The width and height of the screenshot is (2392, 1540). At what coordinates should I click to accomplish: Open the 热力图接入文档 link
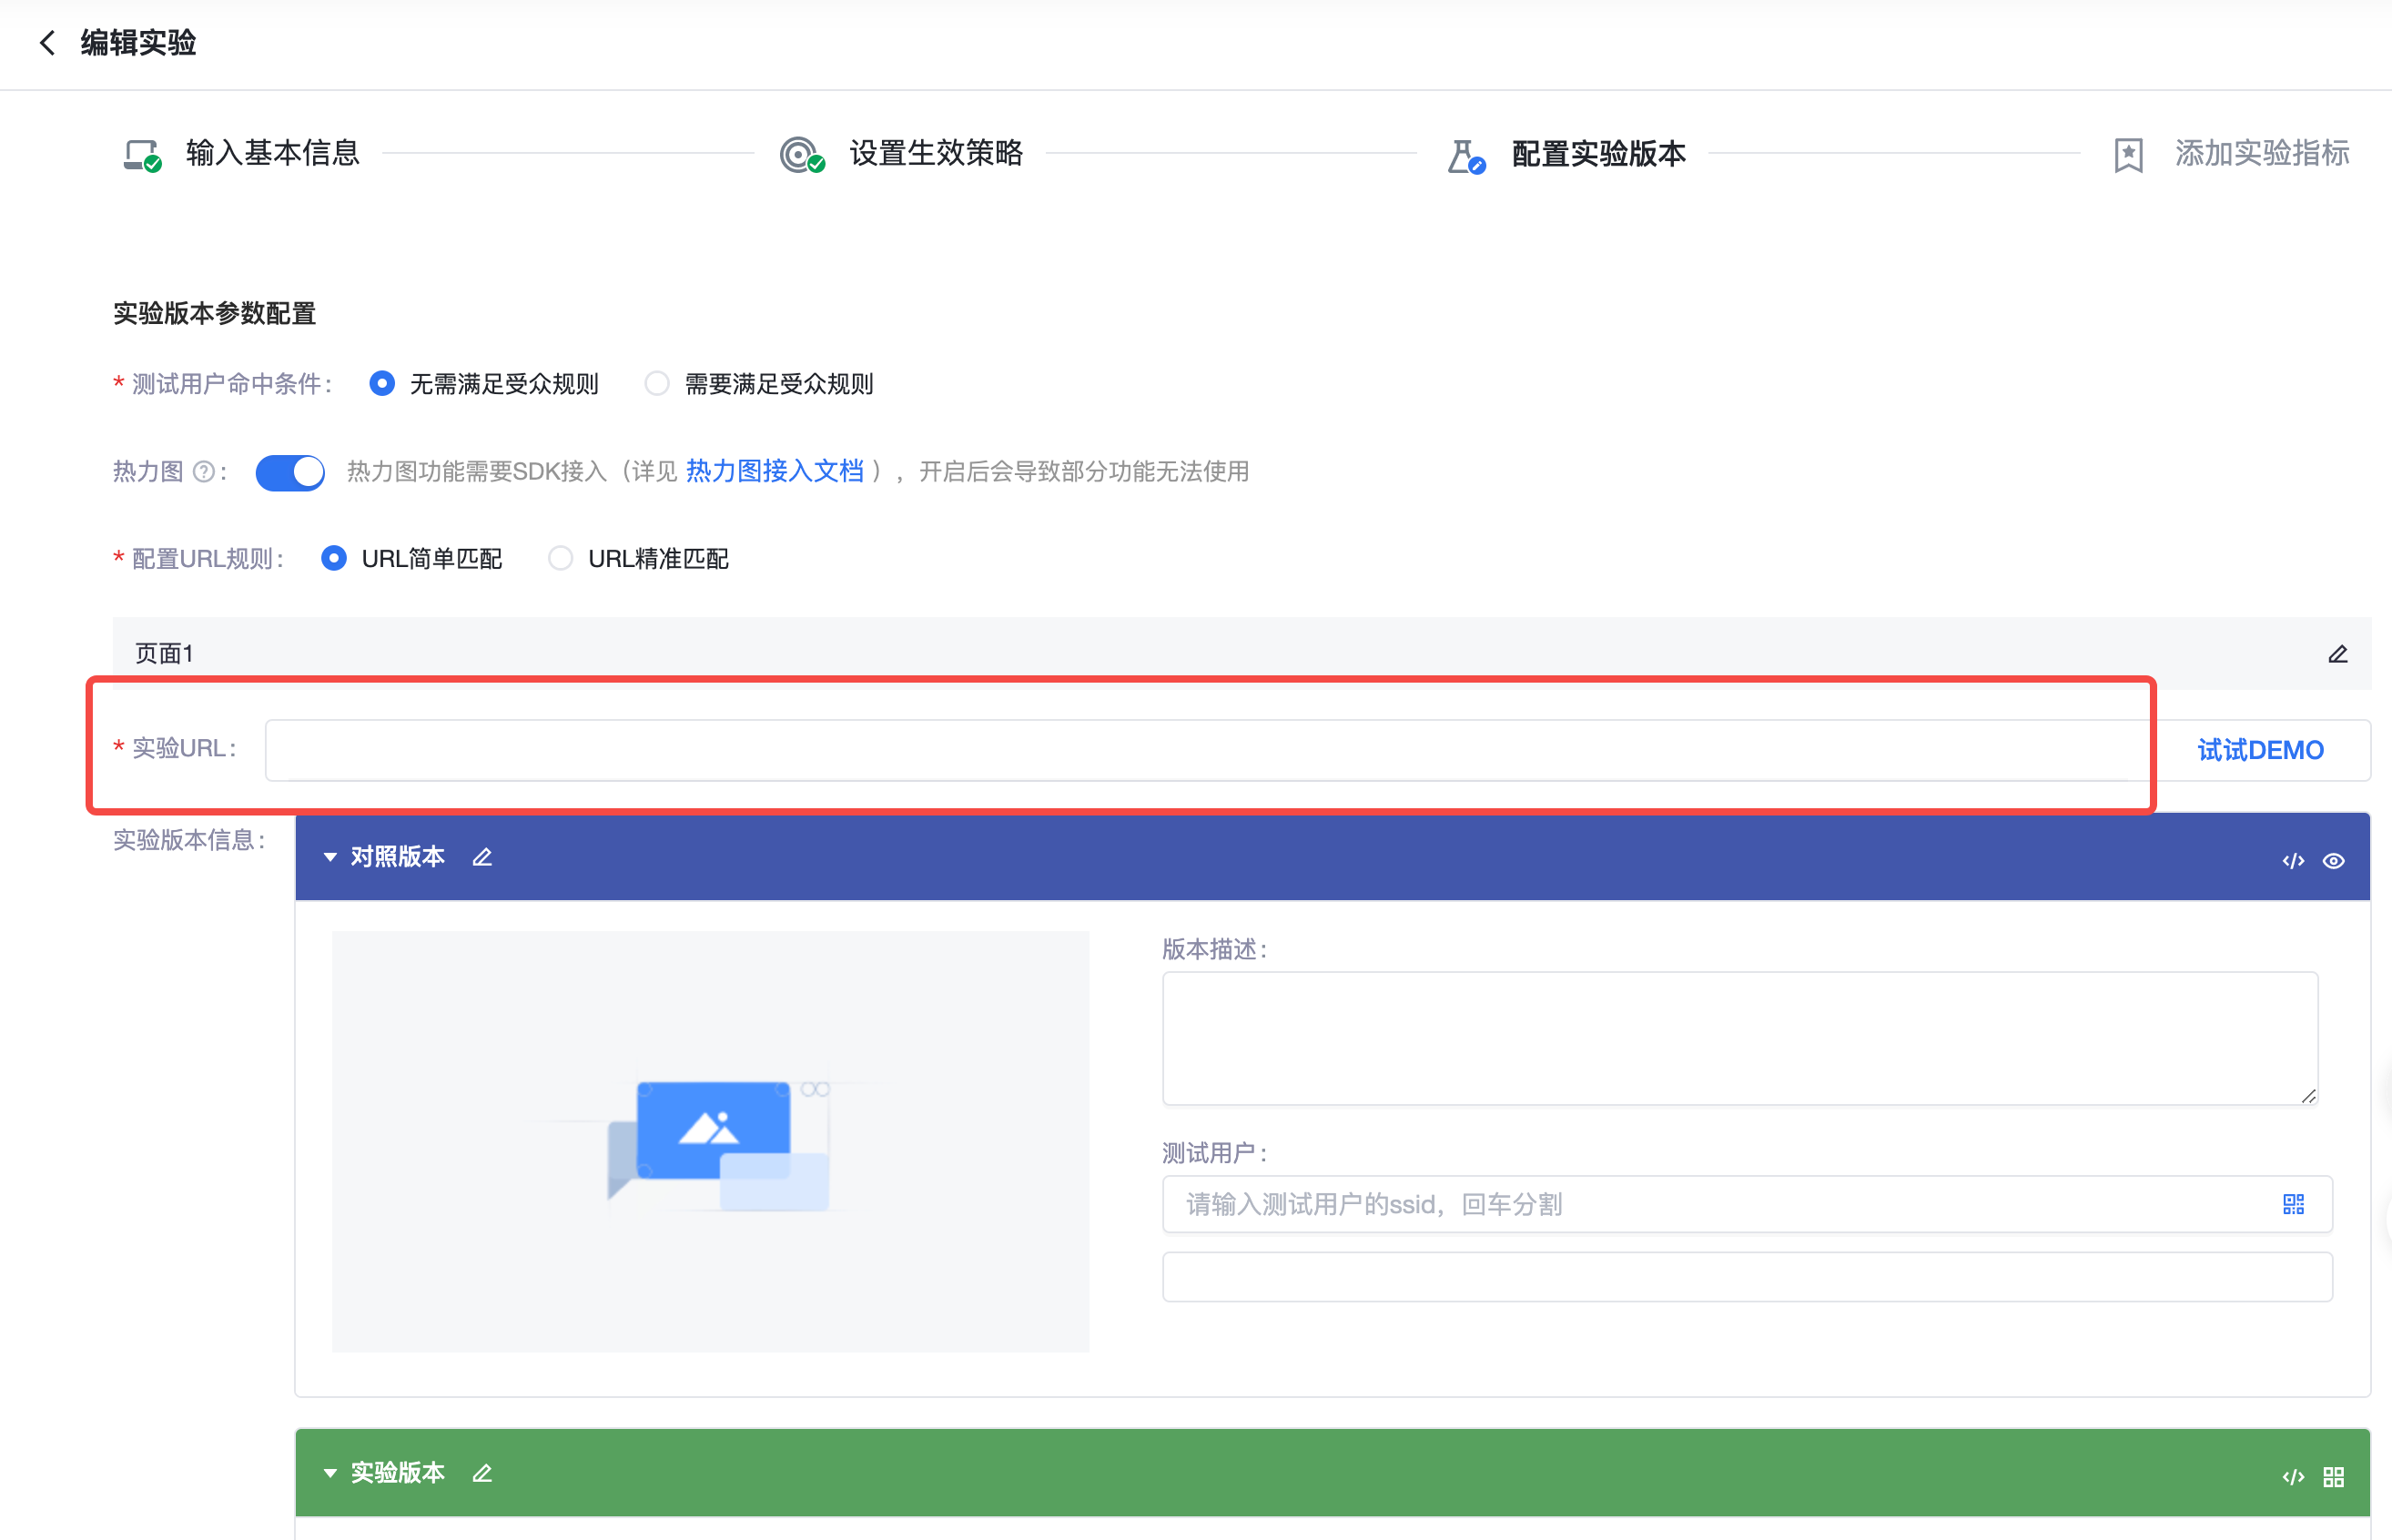coord(774,472)
